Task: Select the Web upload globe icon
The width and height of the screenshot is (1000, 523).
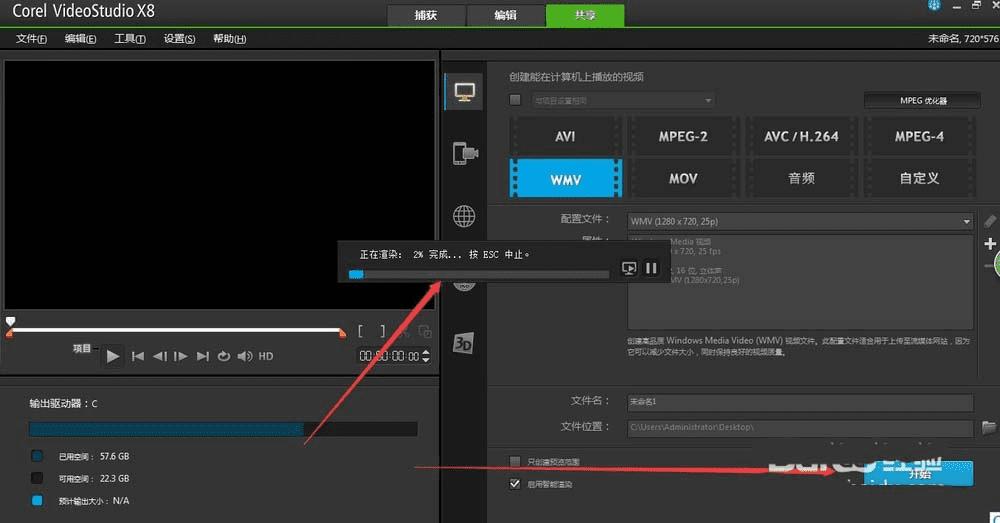Action: [464, 216]
